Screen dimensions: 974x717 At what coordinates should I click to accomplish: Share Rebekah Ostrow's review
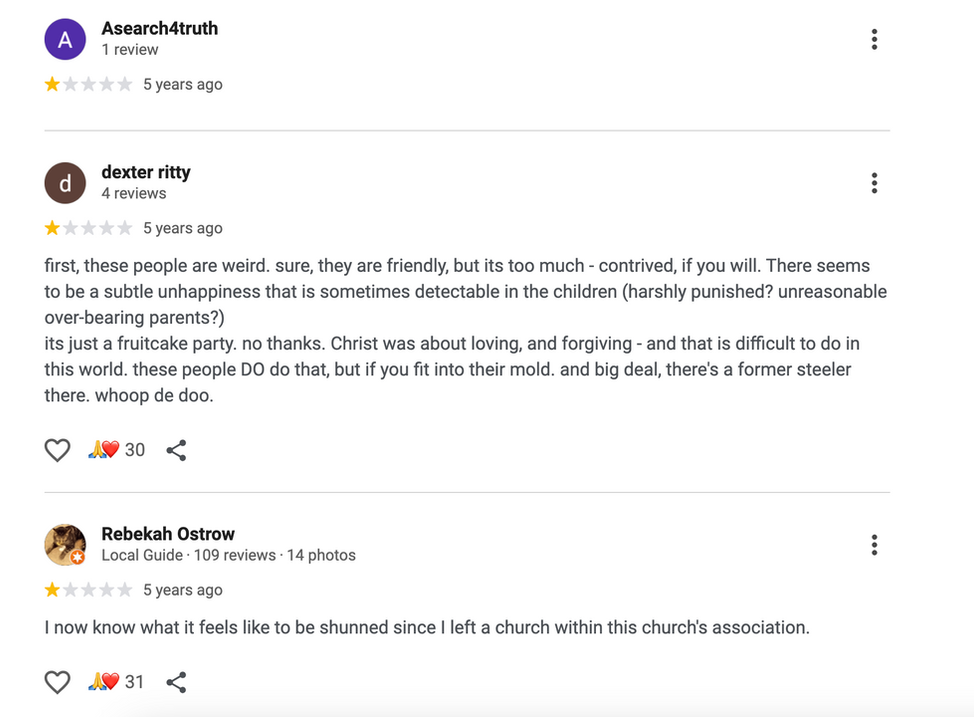(x=176, y=682)
